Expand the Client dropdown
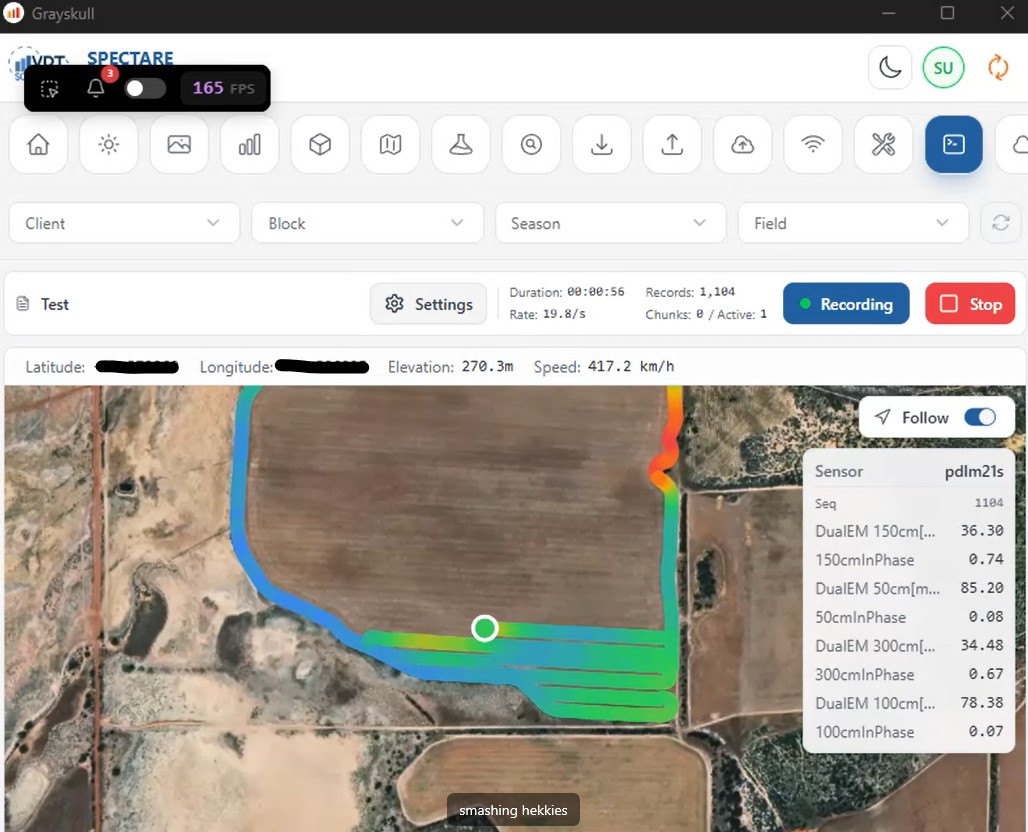The image size is (1028, 832). (x=125, y=223)
